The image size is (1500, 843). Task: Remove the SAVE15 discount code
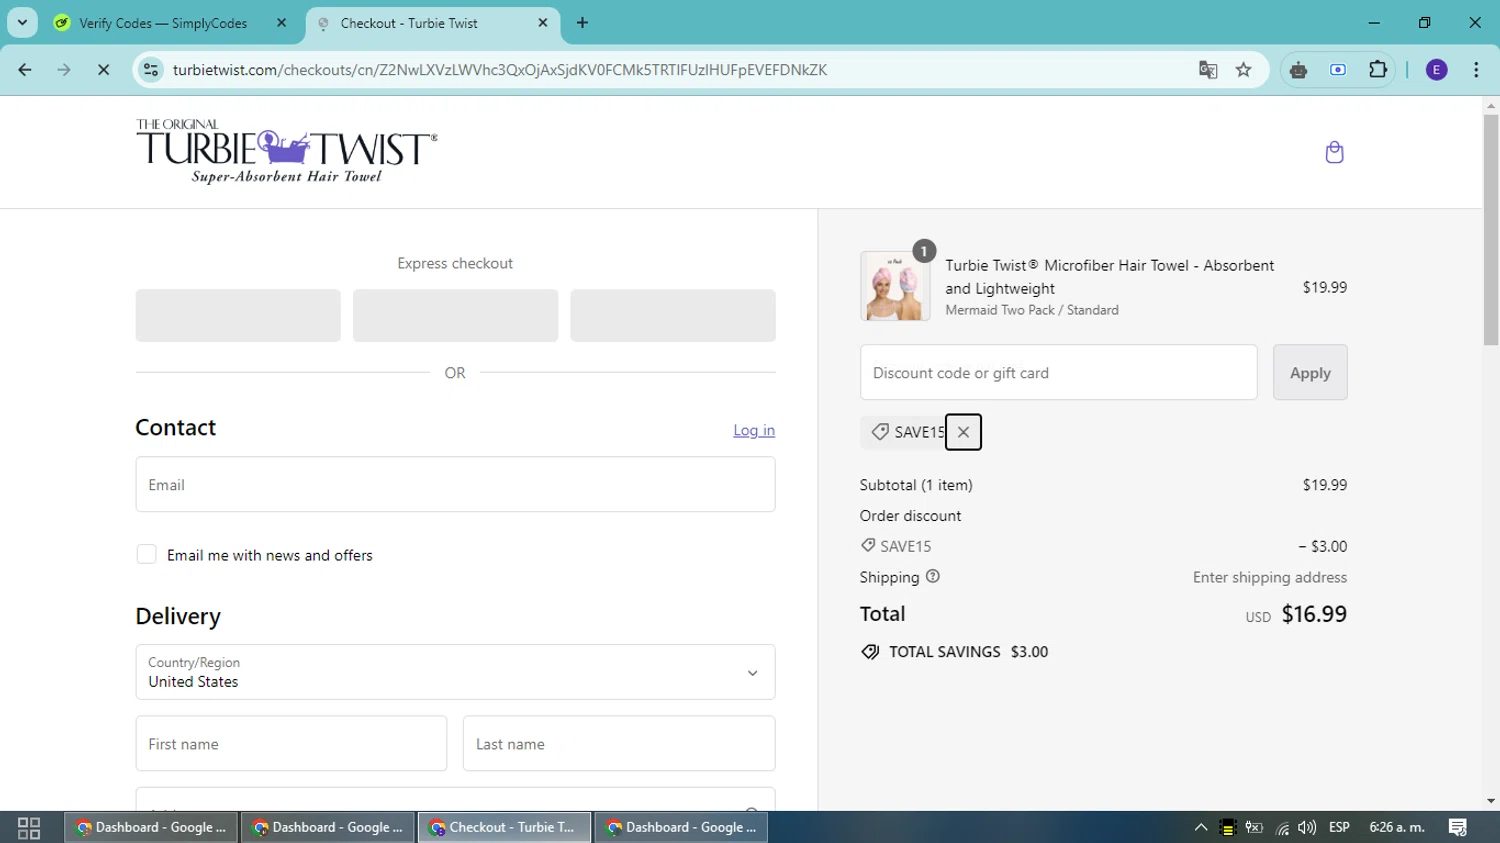click(963, 432)
